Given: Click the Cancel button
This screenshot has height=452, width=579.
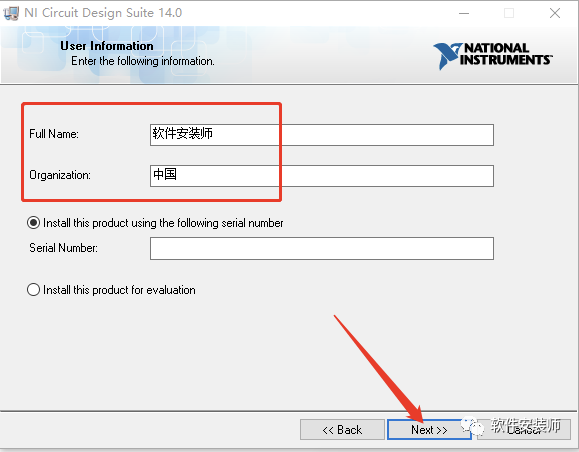Looking at the screenshot, I should tap(524, 430).
